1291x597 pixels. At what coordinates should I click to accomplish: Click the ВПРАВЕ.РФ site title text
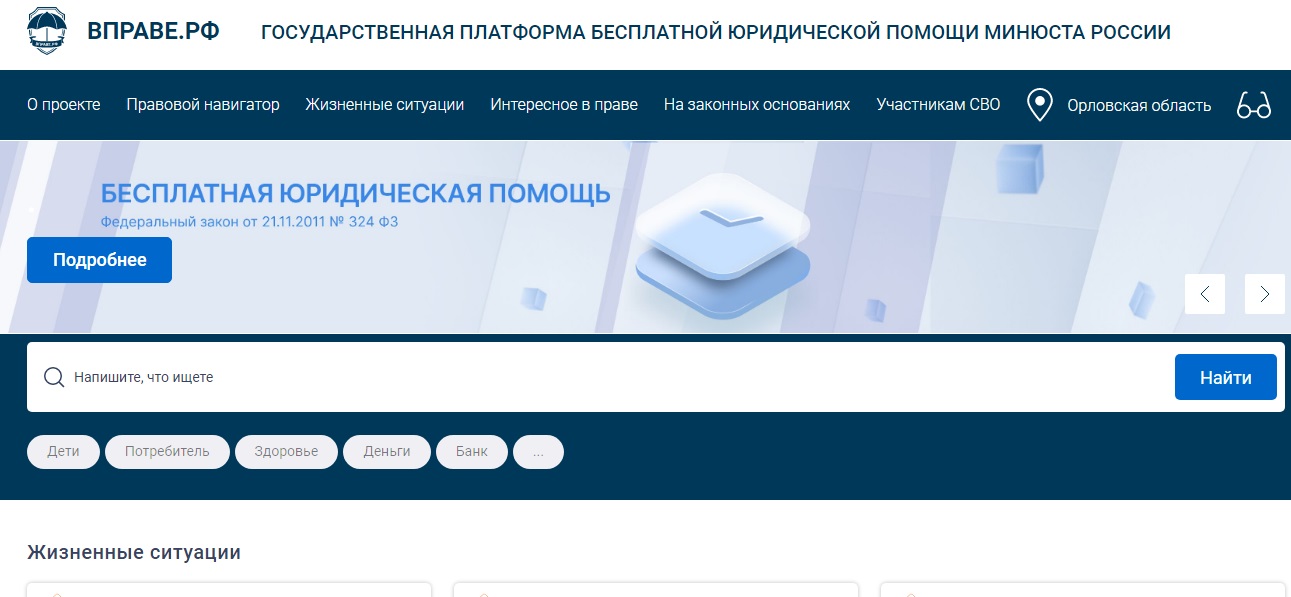(x=153, y=32)
